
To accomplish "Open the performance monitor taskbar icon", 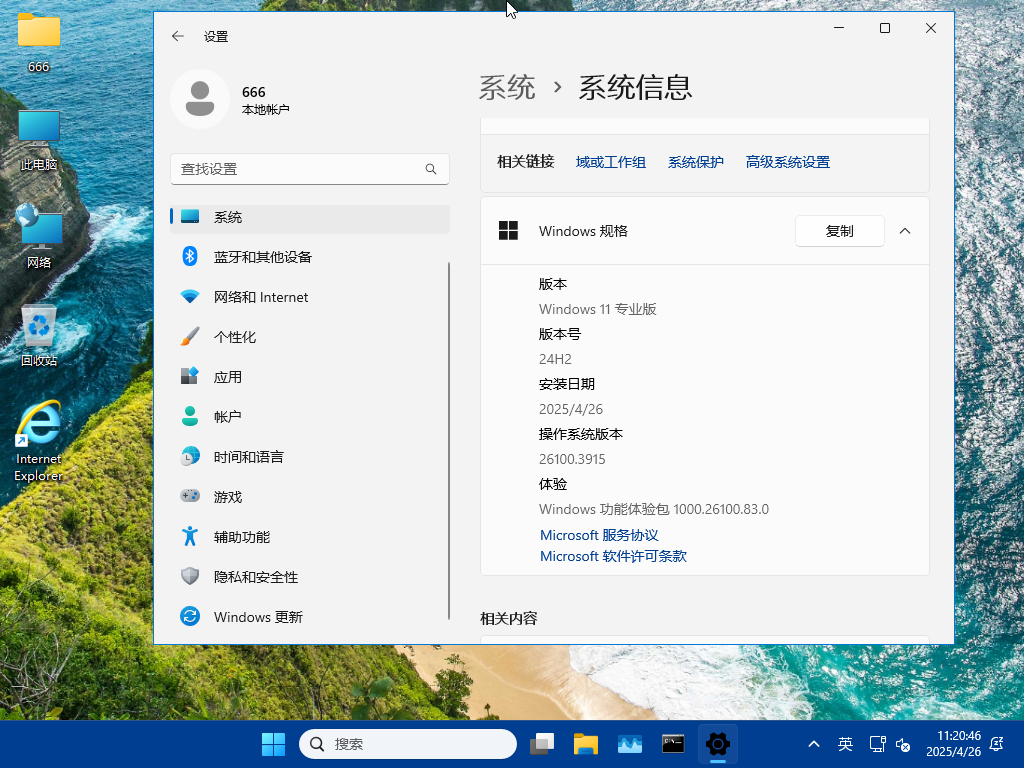I will click(630, 744).
